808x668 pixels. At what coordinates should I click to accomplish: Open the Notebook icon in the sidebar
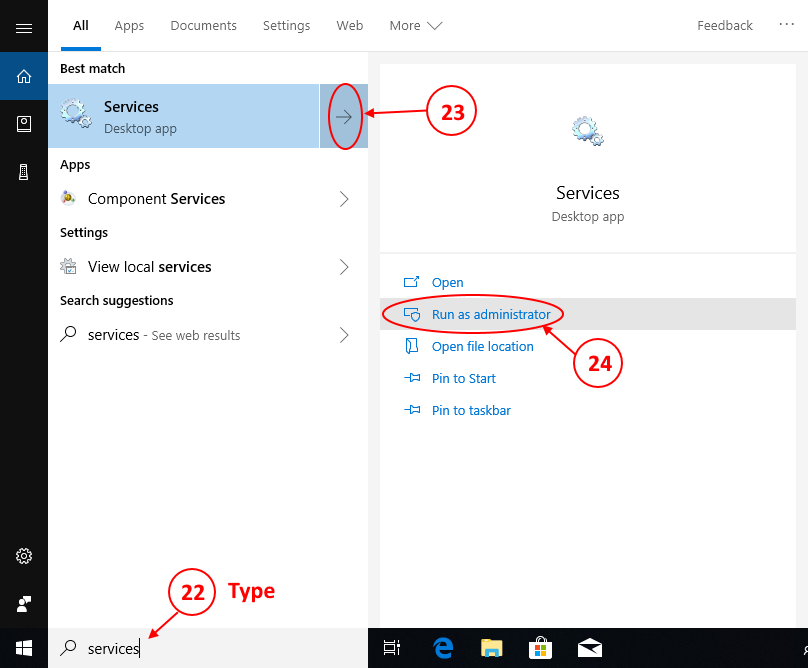click(24, 124)
